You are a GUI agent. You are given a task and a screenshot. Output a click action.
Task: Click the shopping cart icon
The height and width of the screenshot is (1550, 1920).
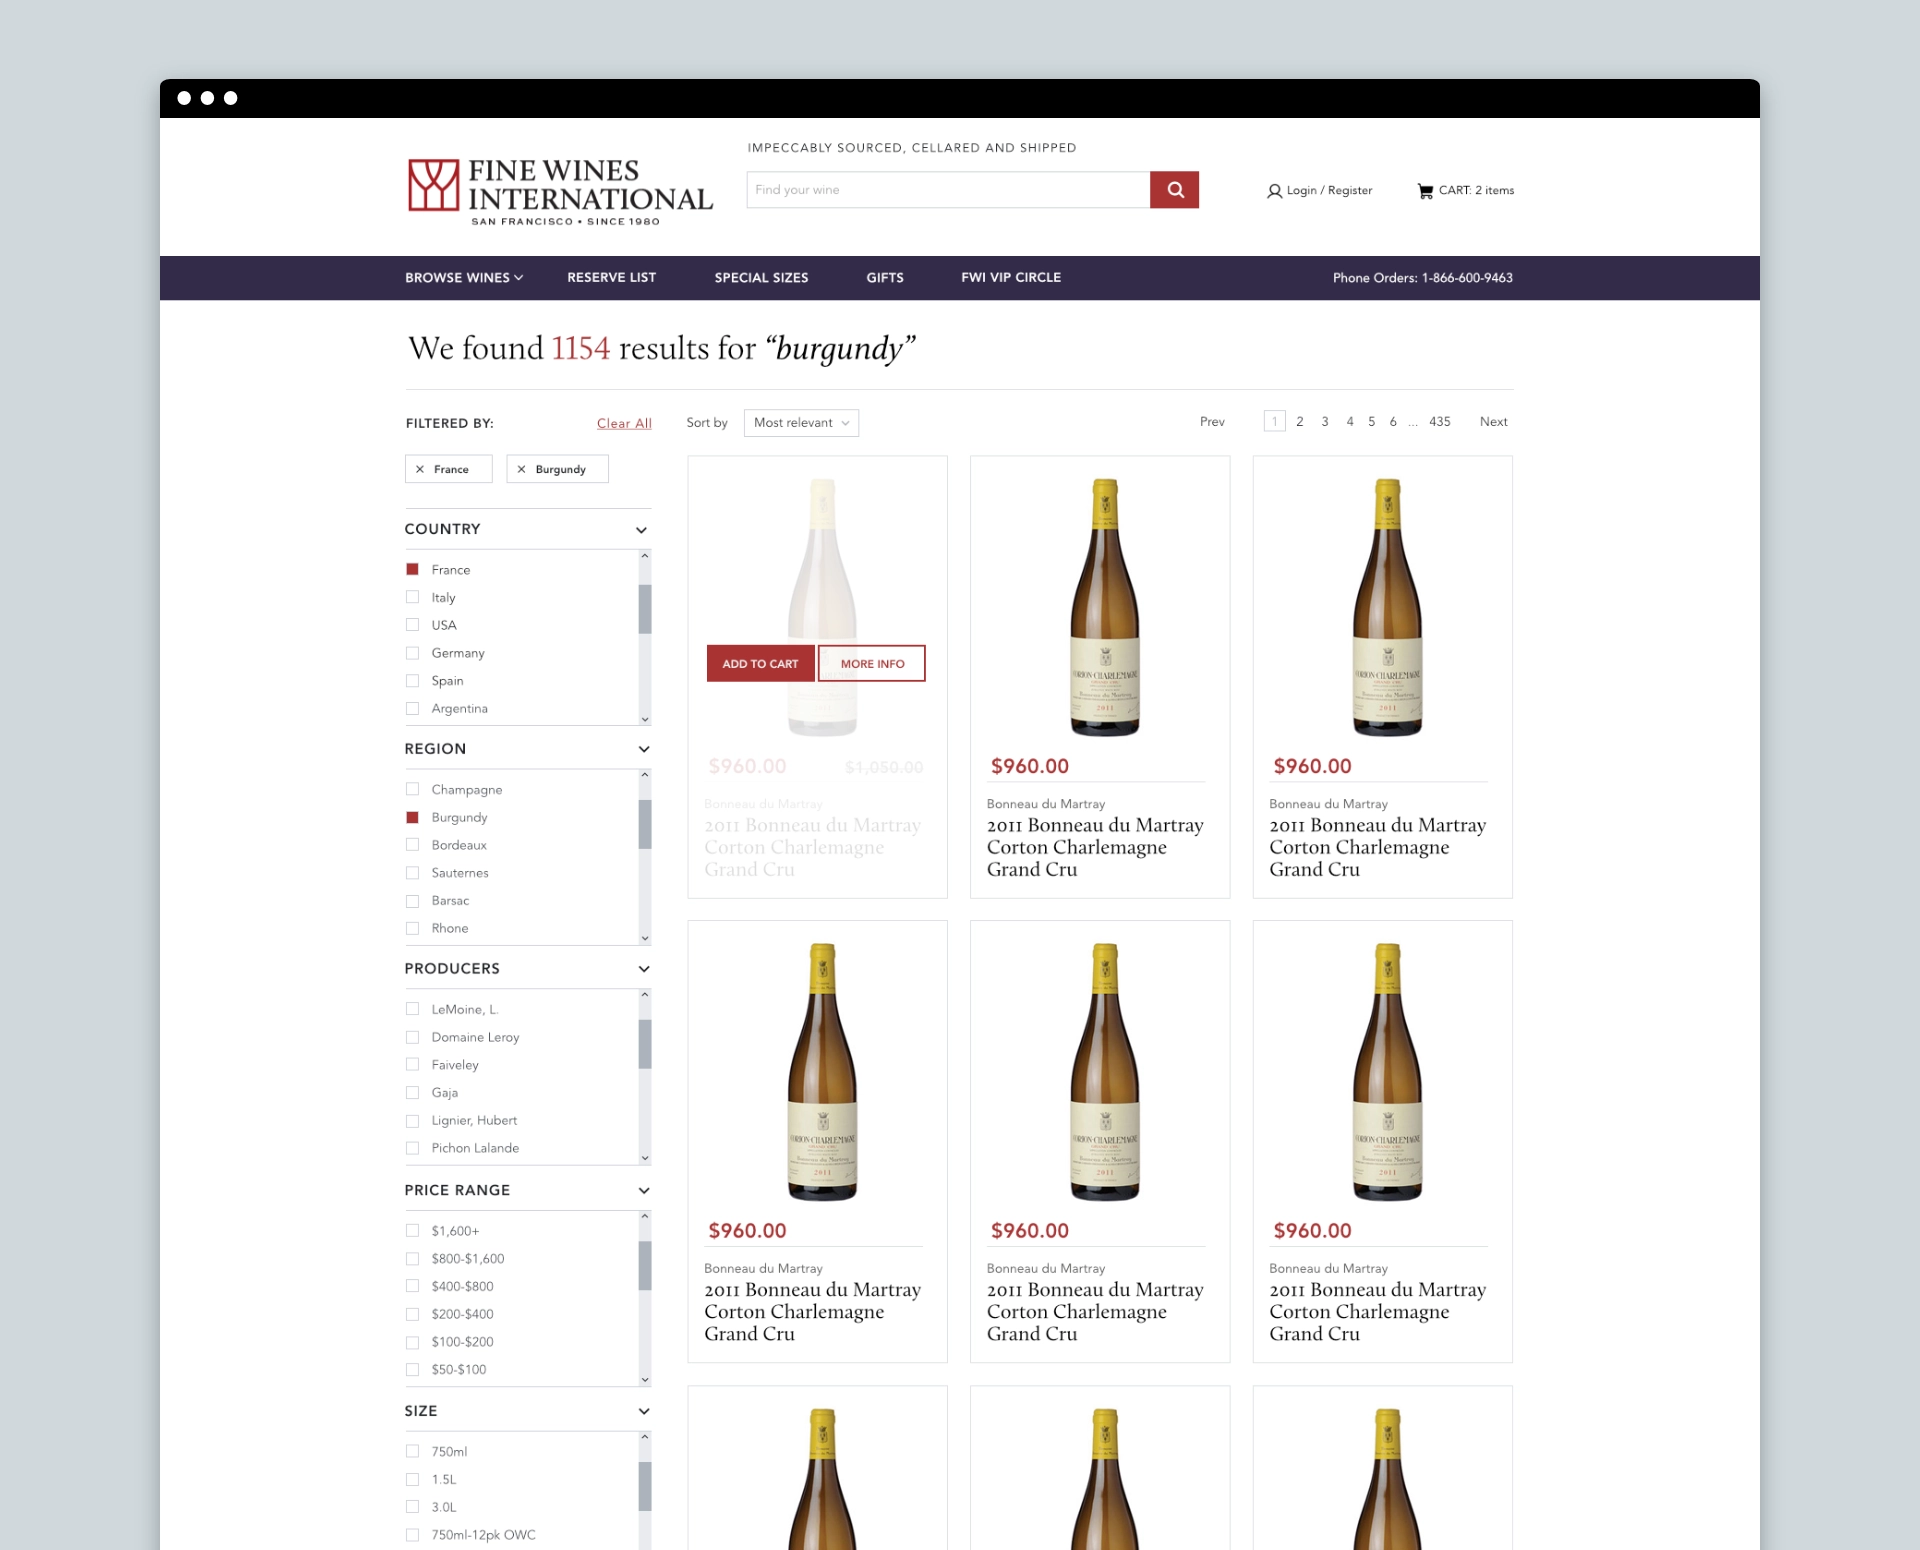(x=1425, y=191)
